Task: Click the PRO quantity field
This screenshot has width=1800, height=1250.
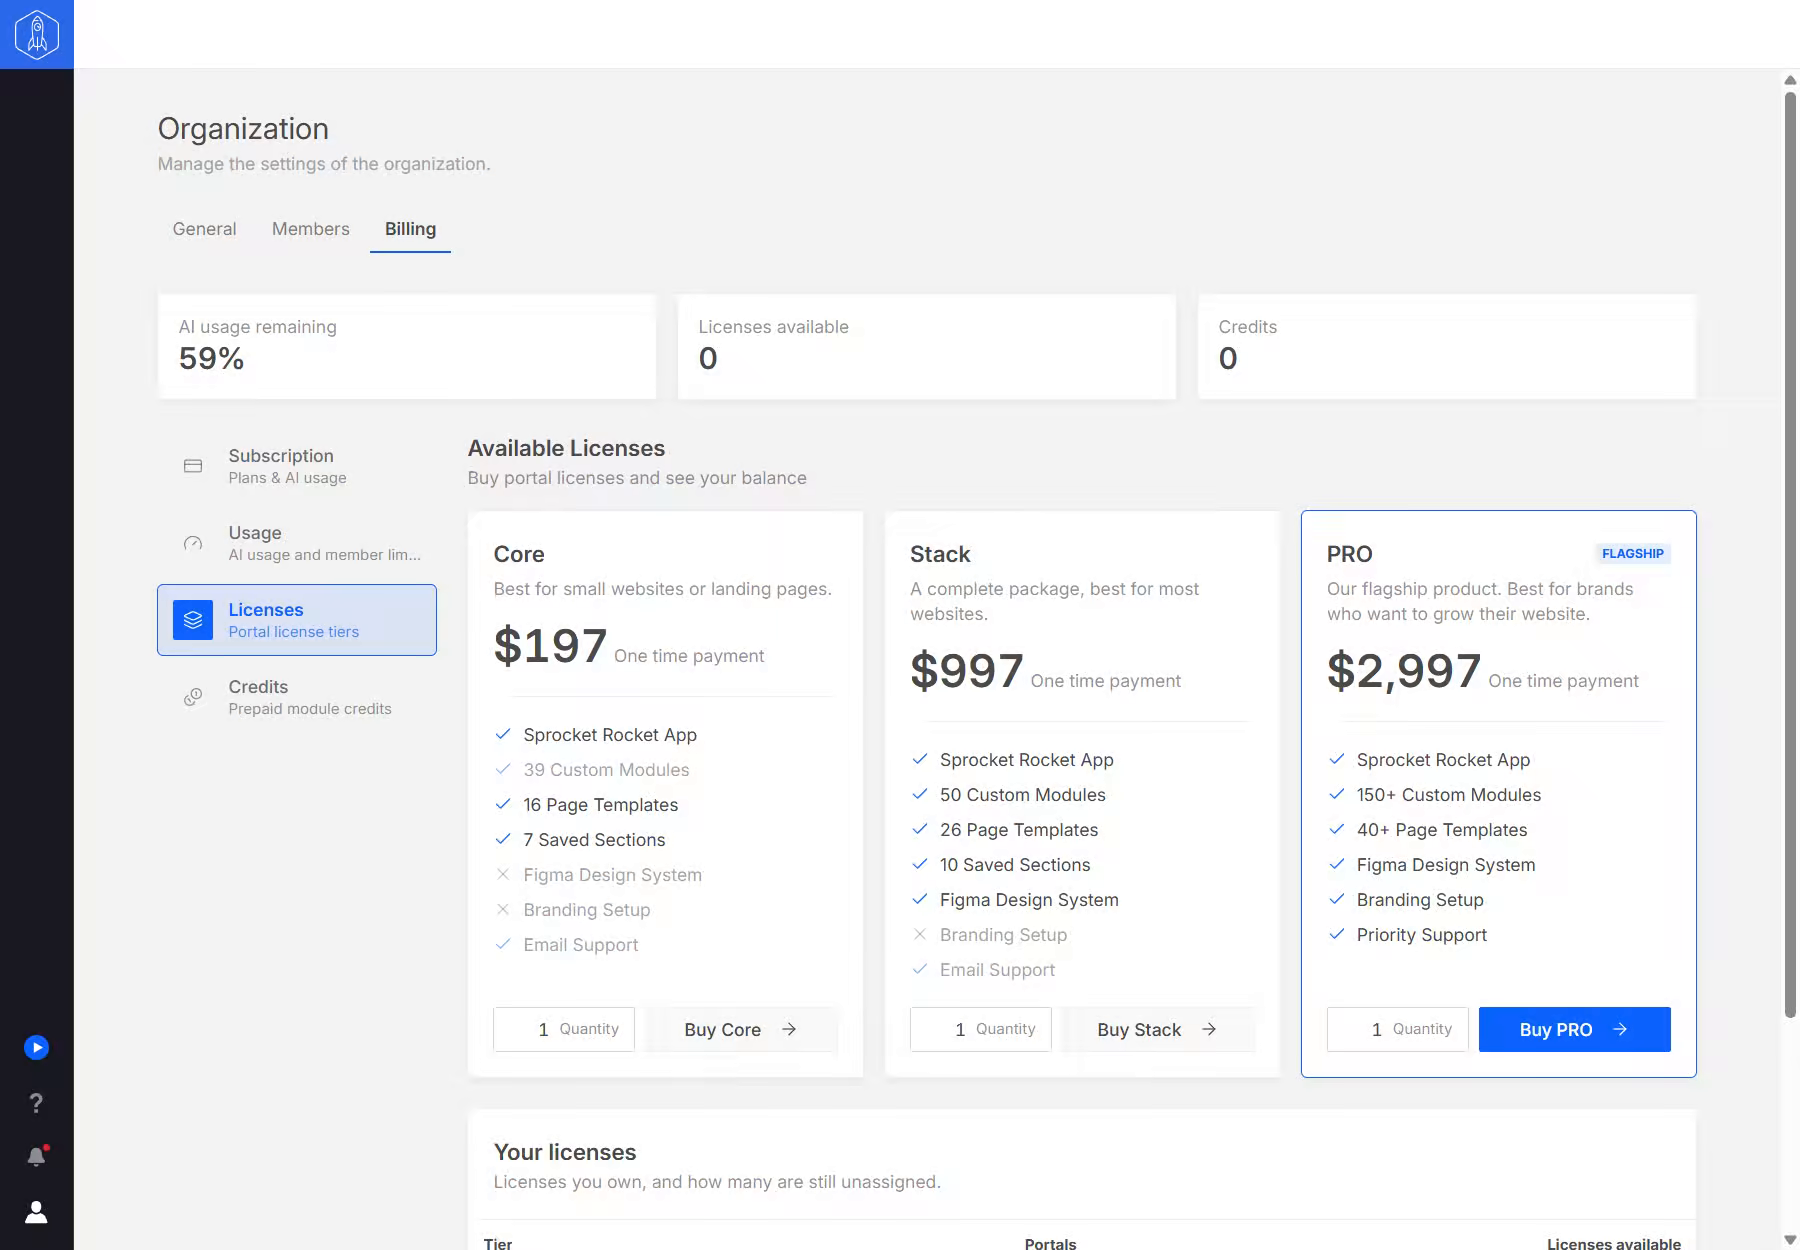Action: pyautogui.click(x=1398, y=1029)
